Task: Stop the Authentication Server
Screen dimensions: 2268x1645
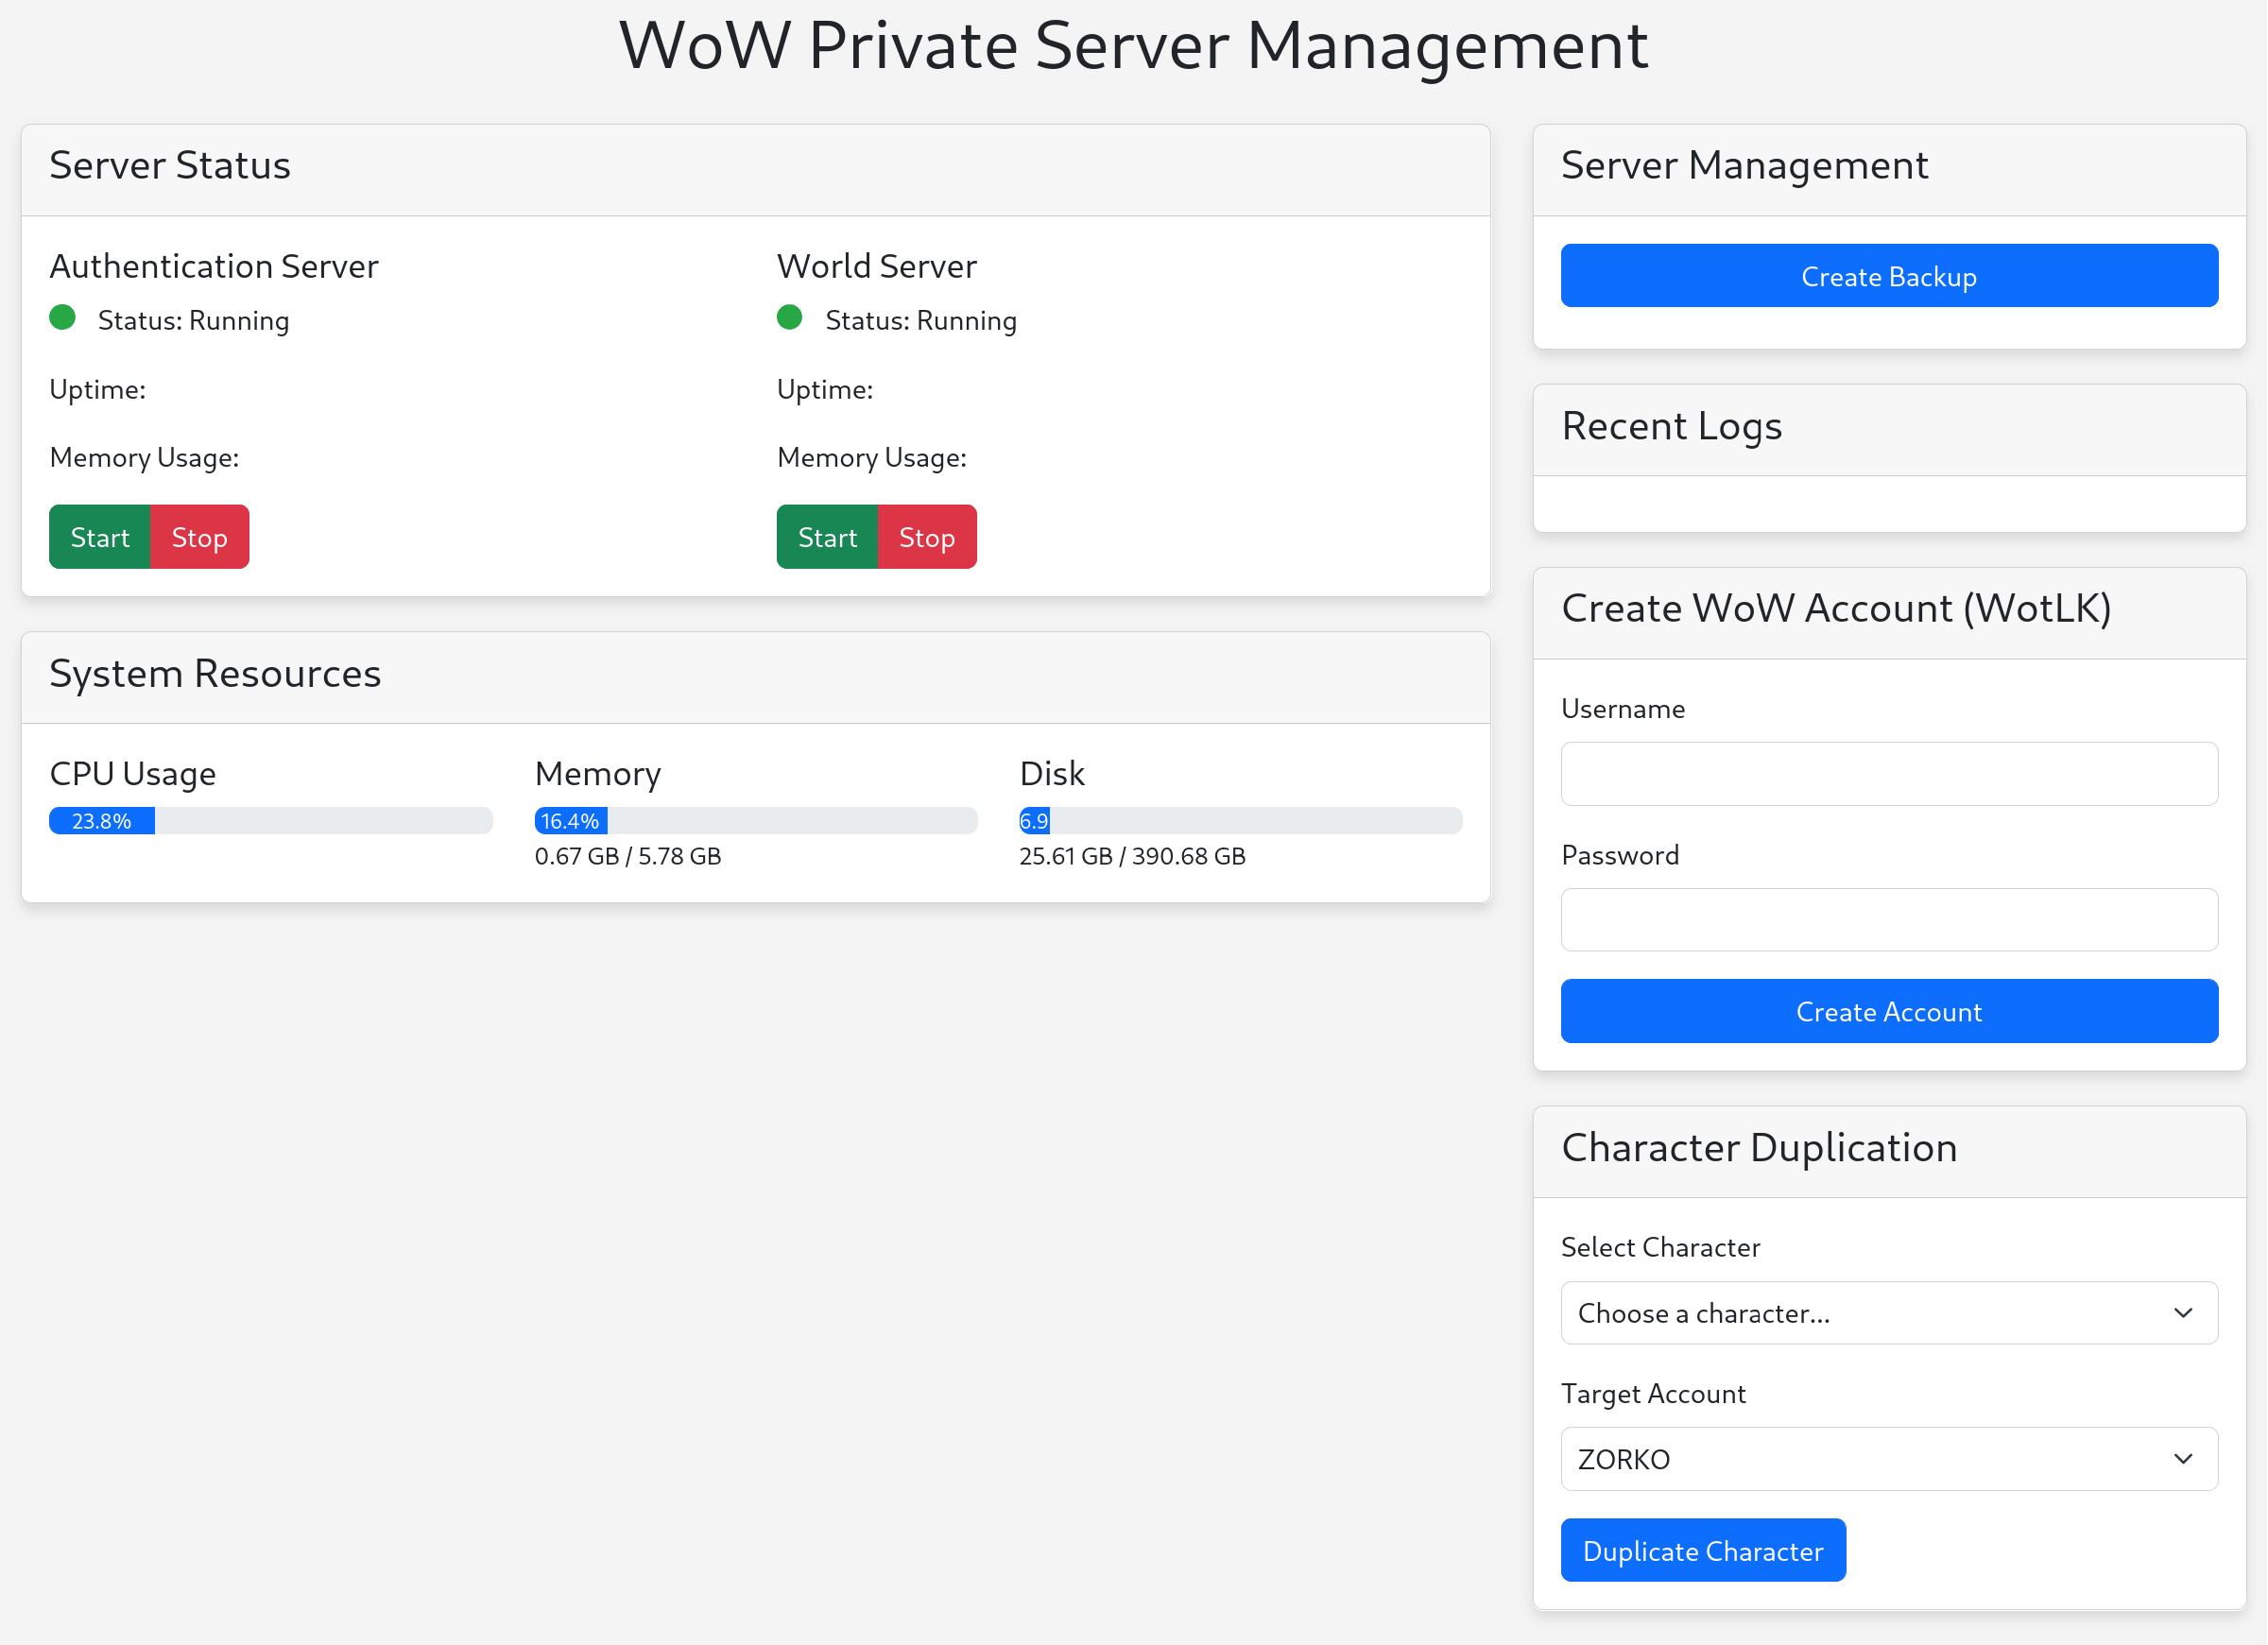Action: (199, 537)
